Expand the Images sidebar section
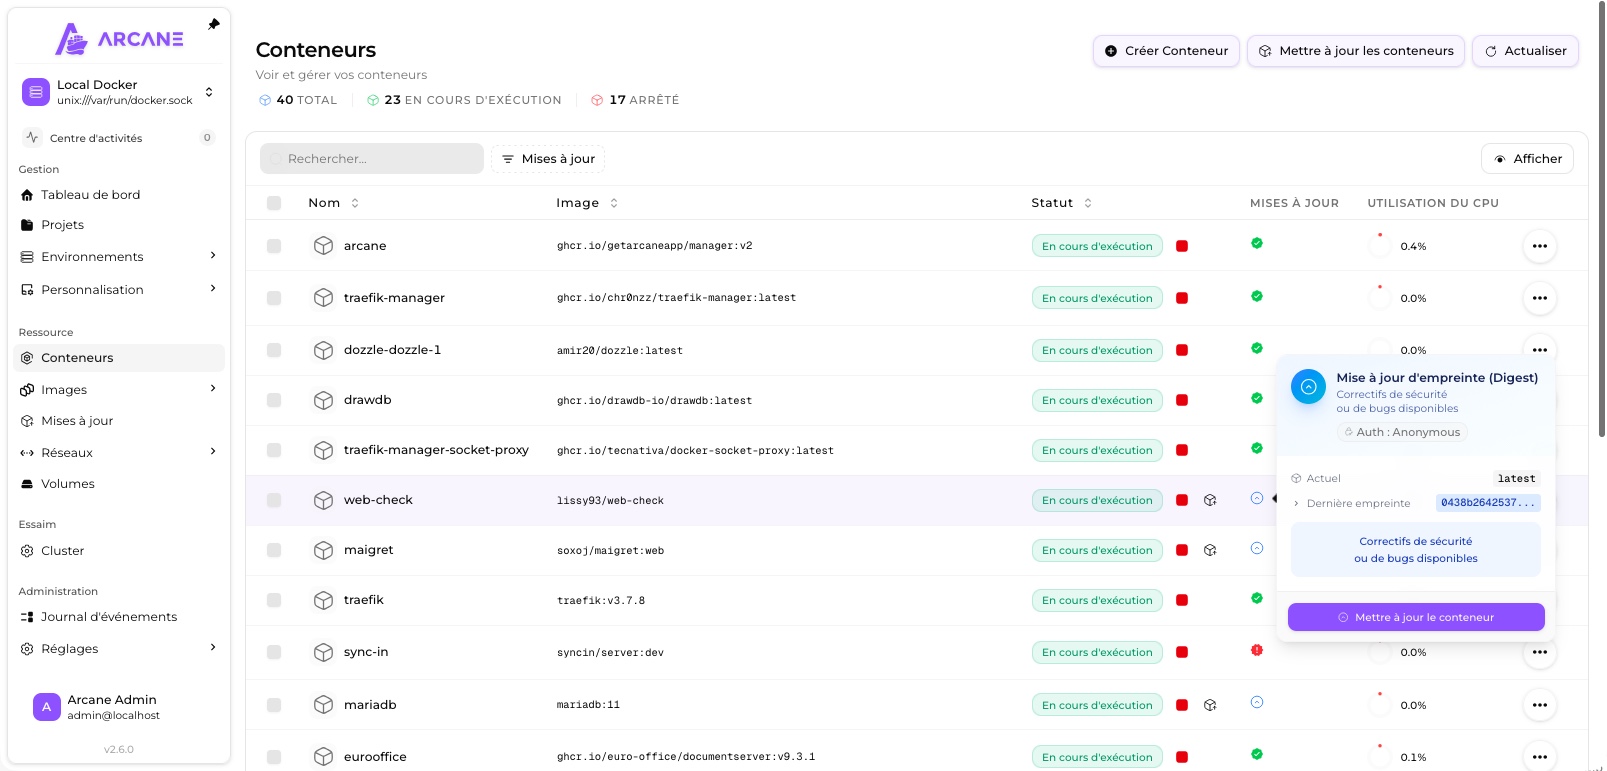This screenshot has height=771, width=1607. pyautogui.click(x=213, y=389)
